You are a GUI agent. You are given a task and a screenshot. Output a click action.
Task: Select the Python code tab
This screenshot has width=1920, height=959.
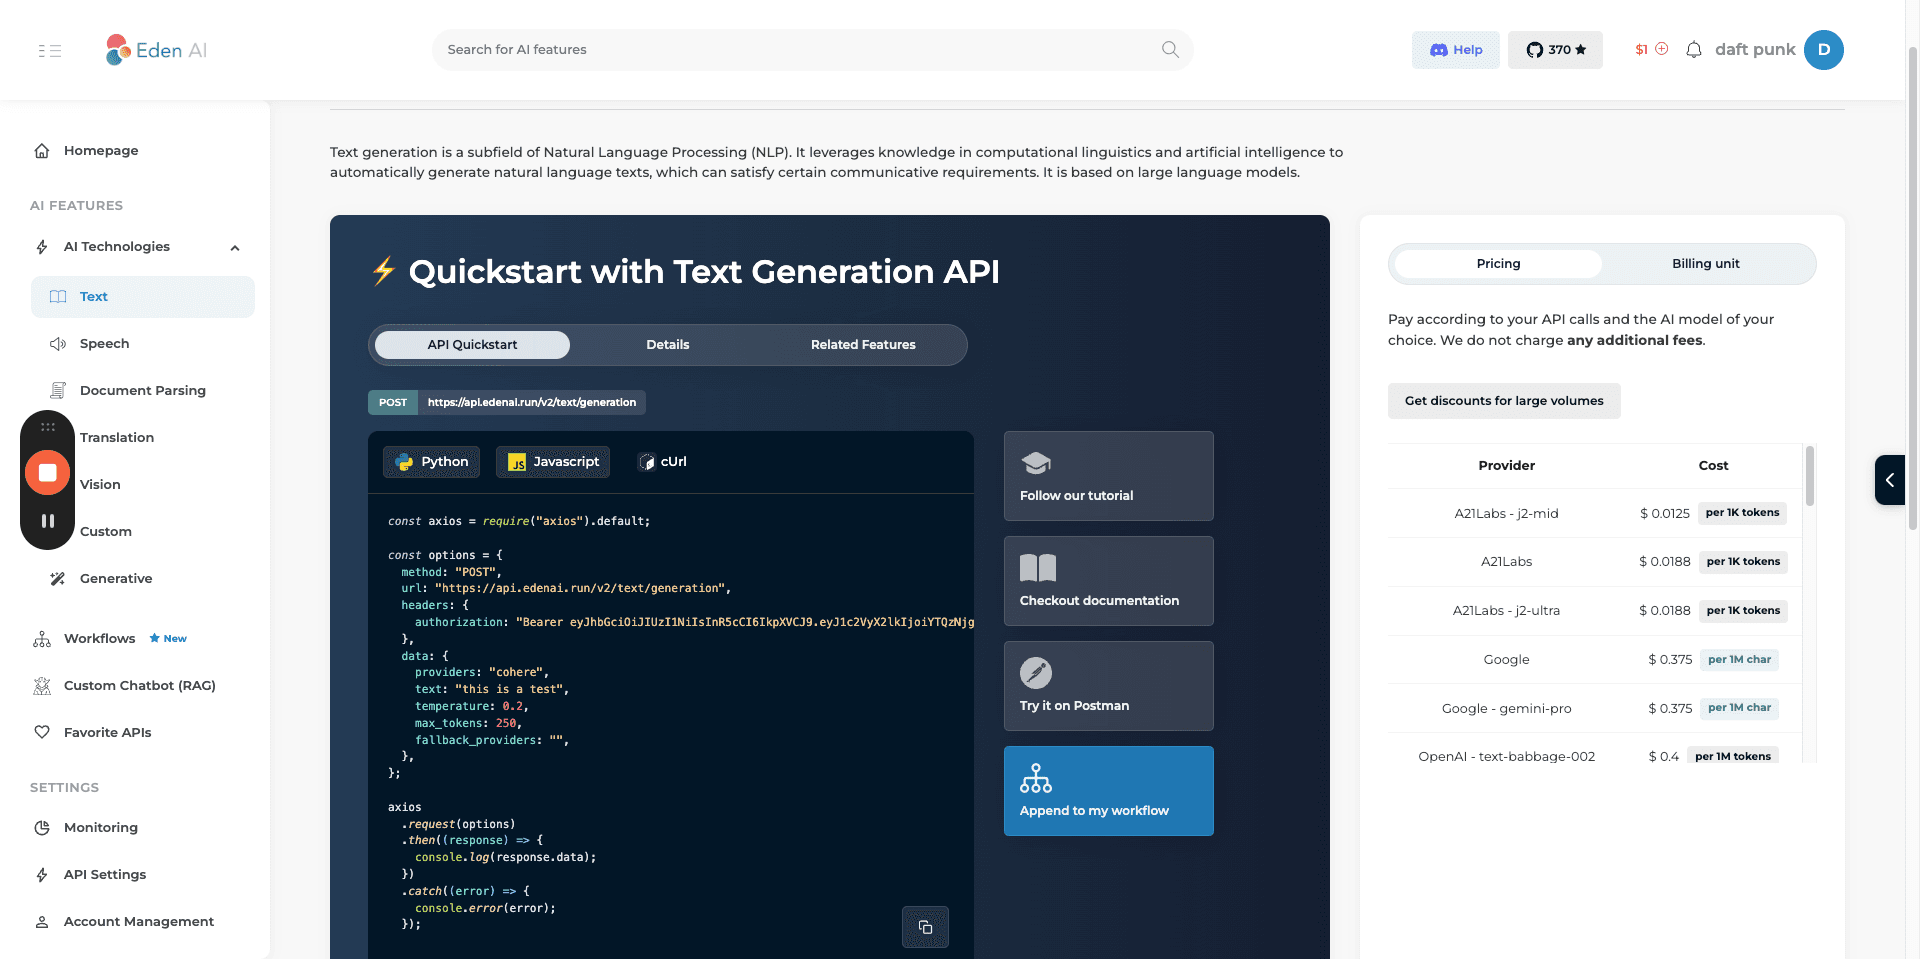(432, 462)
